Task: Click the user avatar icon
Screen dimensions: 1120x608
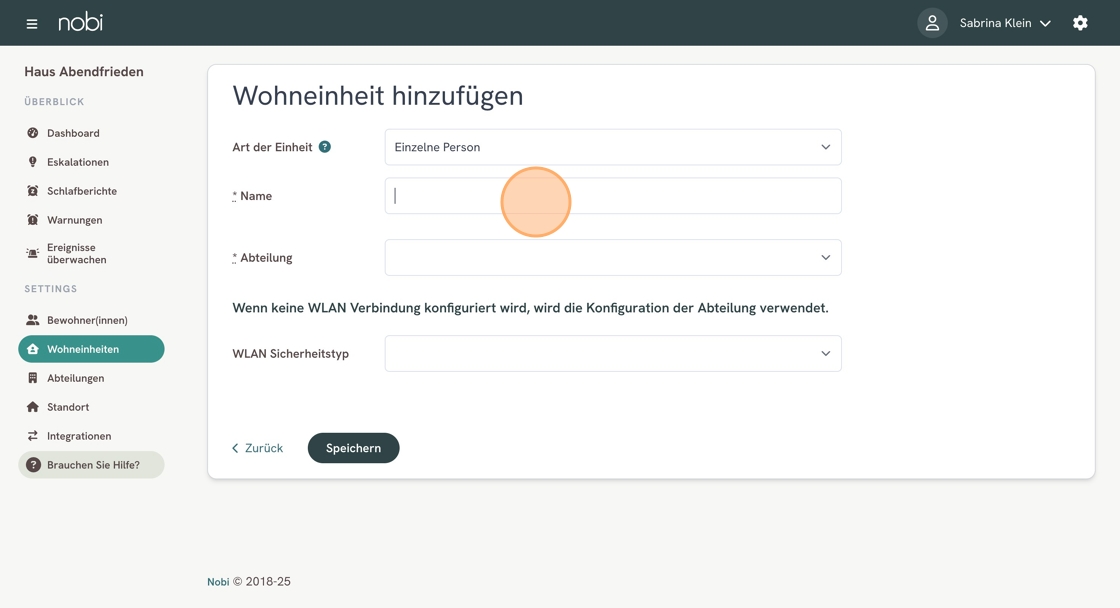Action: (x=932, y=23)
